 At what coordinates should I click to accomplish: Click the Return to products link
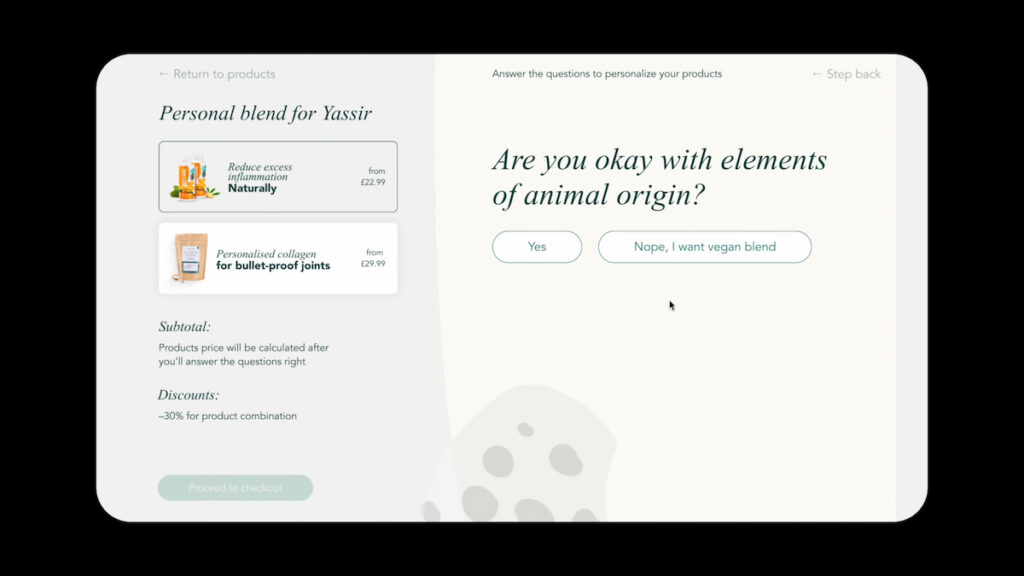(223, 74)
